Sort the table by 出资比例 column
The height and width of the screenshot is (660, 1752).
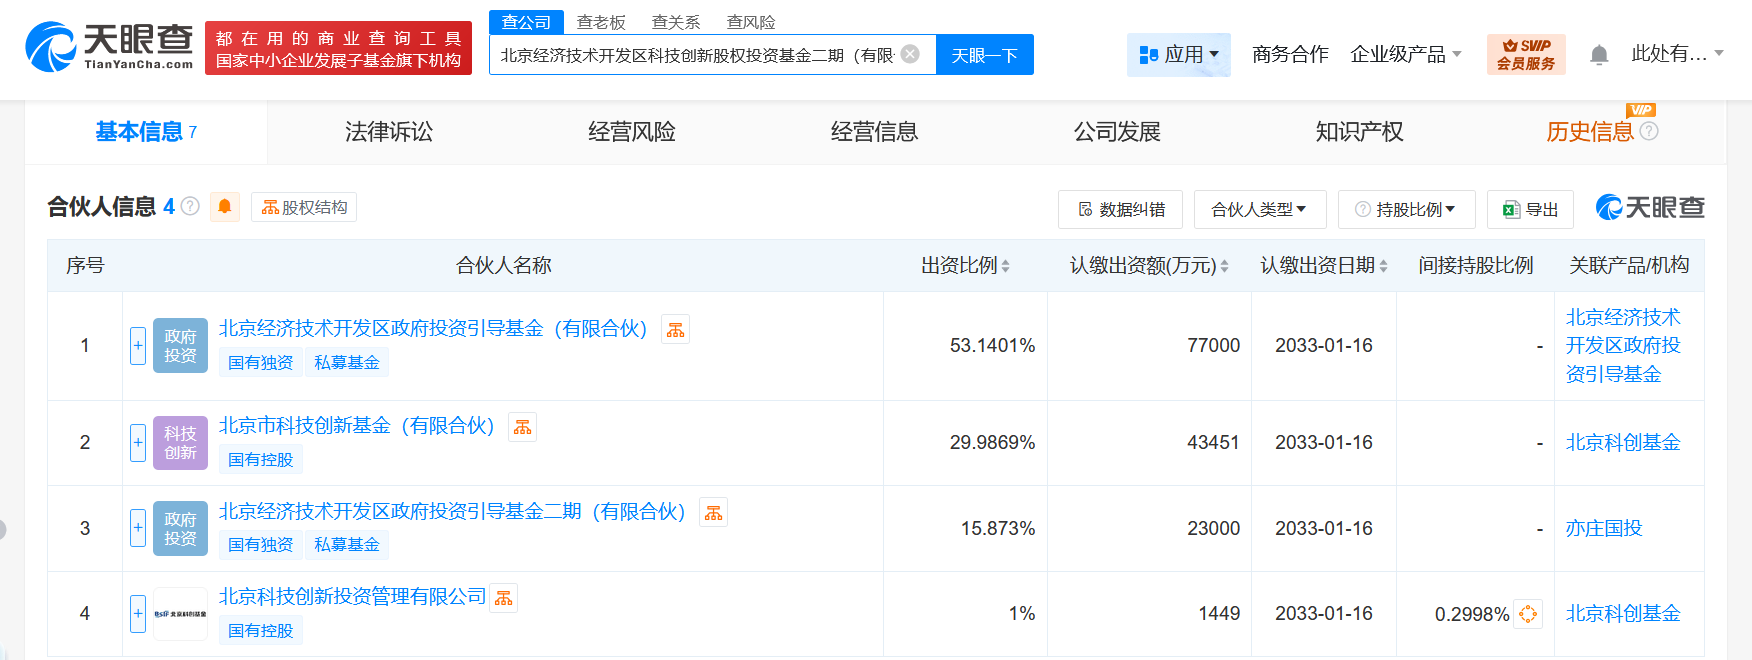pos(965,266)
